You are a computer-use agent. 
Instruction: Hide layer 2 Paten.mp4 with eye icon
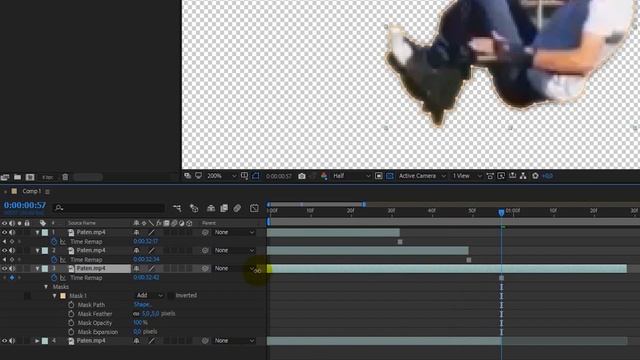(4, 250)
